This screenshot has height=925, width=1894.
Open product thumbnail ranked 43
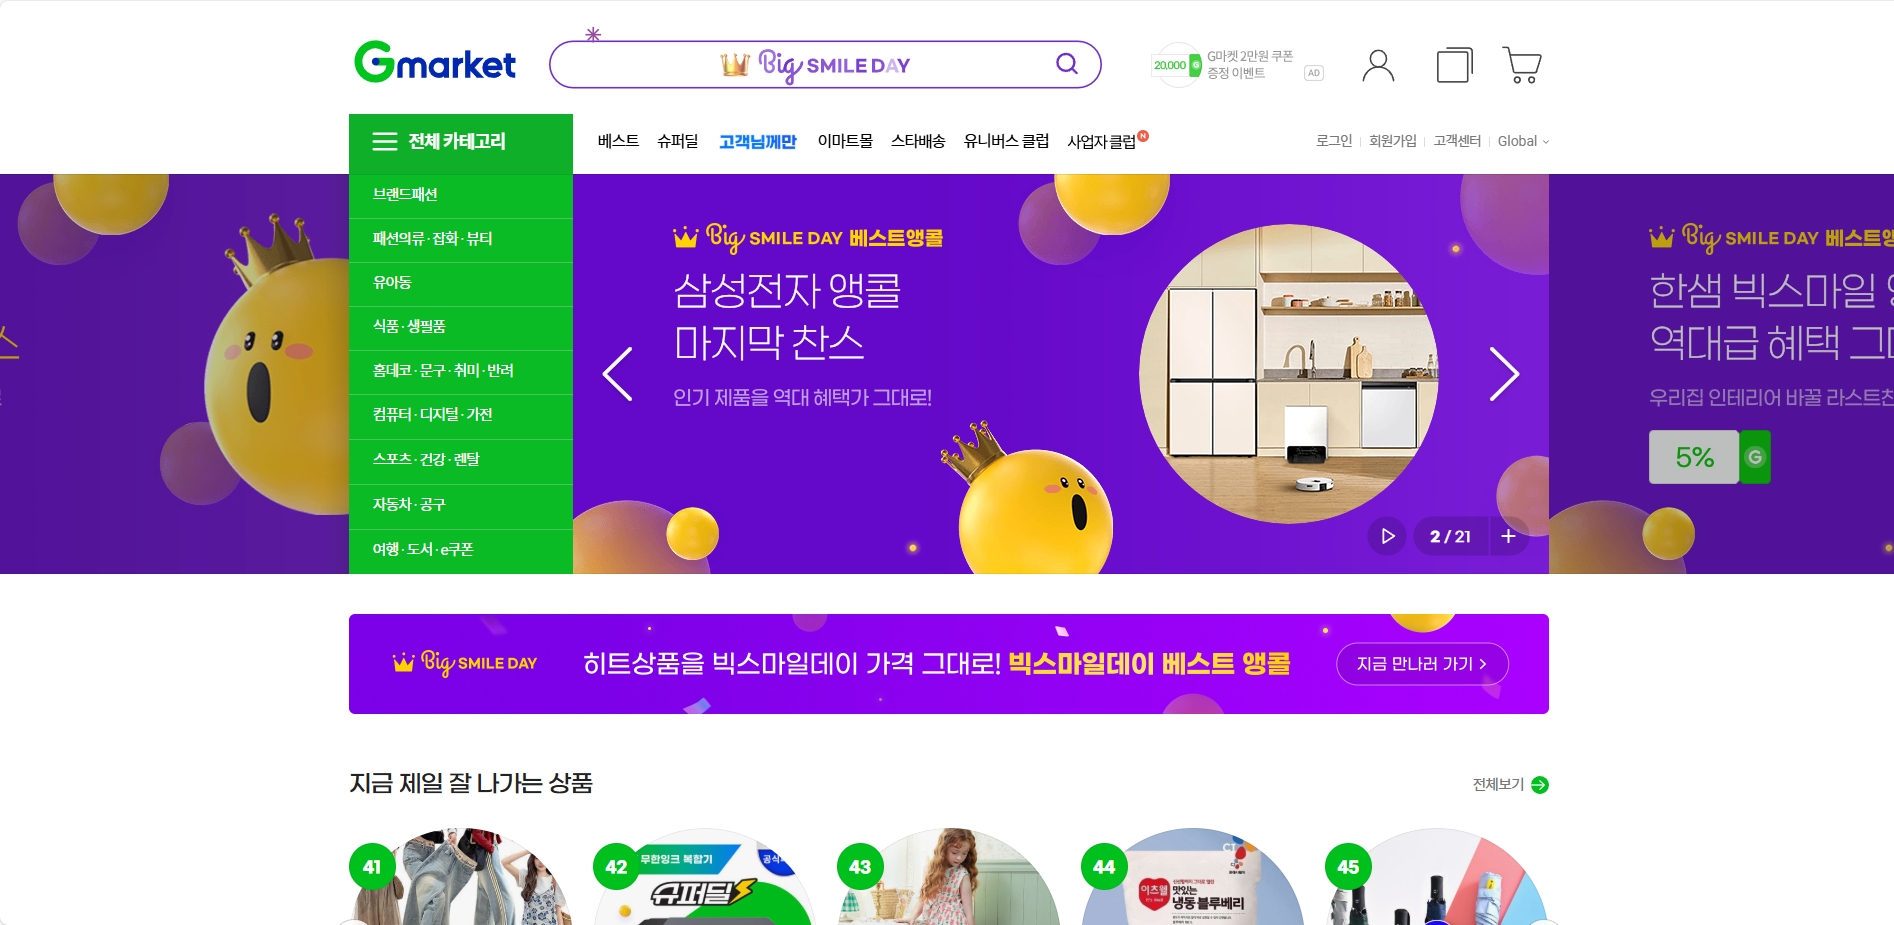click(x=949, y=876)
